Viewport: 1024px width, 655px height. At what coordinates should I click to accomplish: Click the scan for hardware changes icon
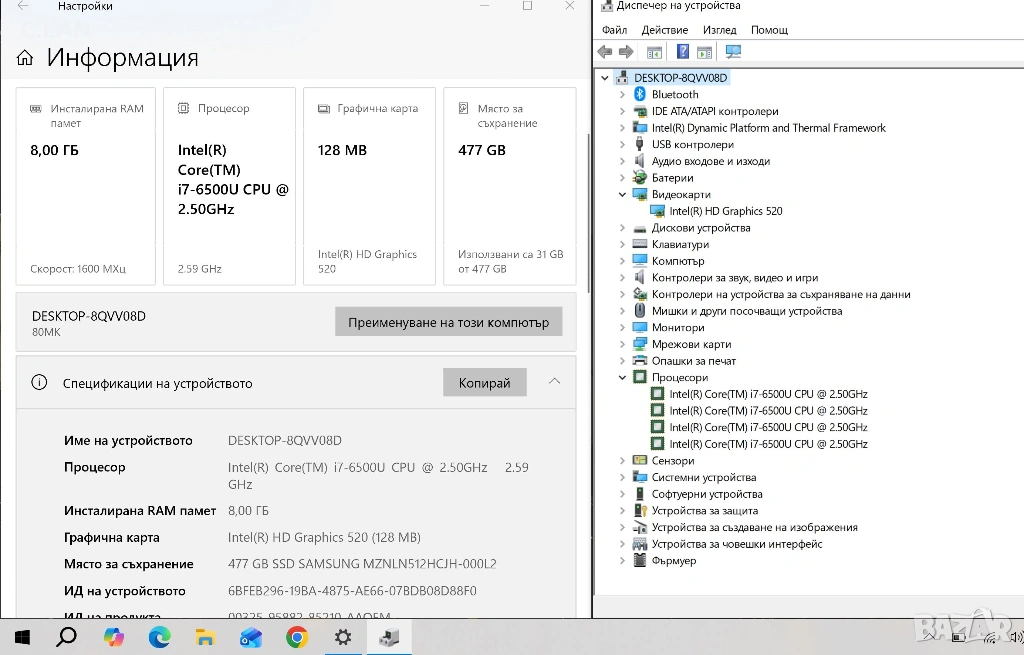[x=734, y=52]
